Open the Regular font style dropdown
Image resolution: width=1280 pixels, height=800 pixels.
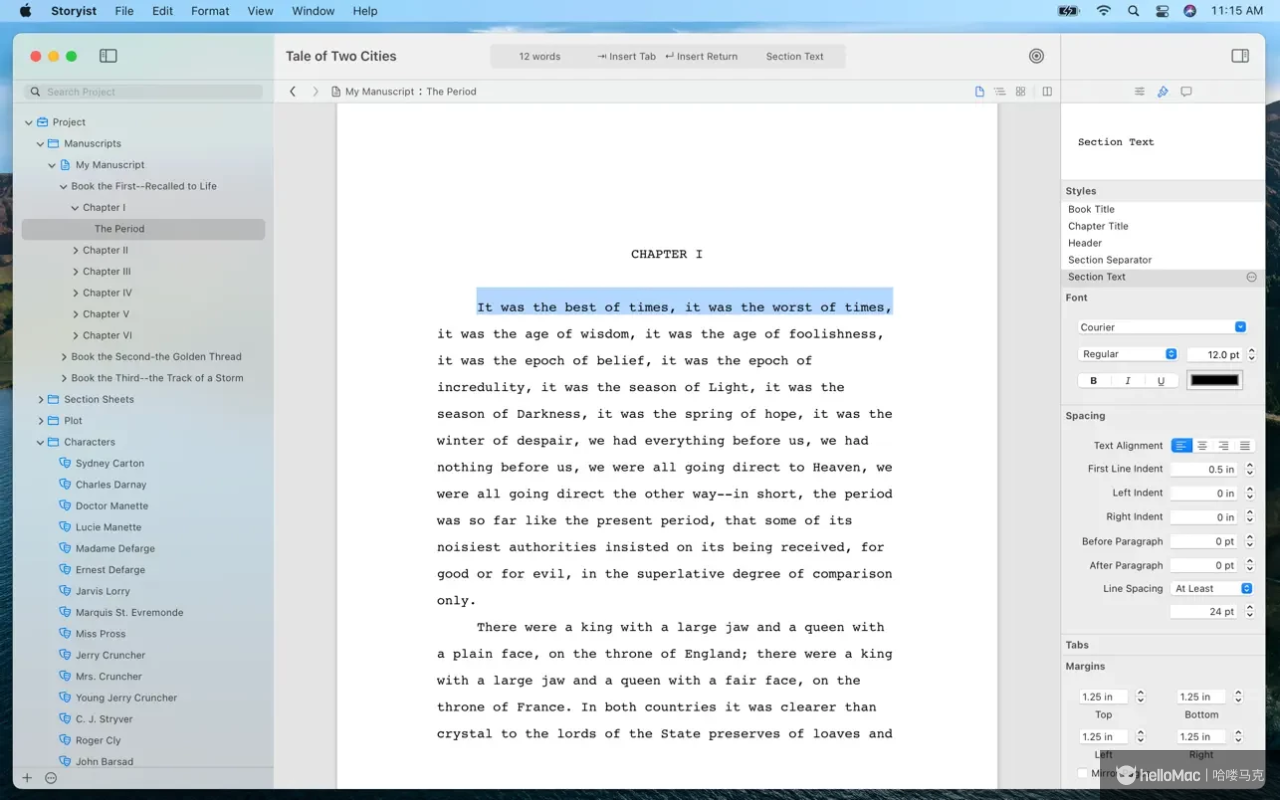tap(1129, 354)
